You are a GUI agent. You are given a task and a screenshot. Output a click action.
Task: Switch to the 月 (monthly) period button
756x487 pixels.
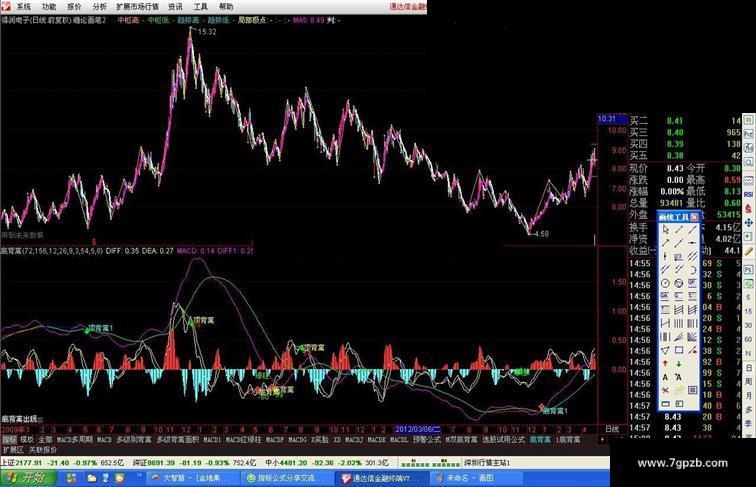coord(748,395)
